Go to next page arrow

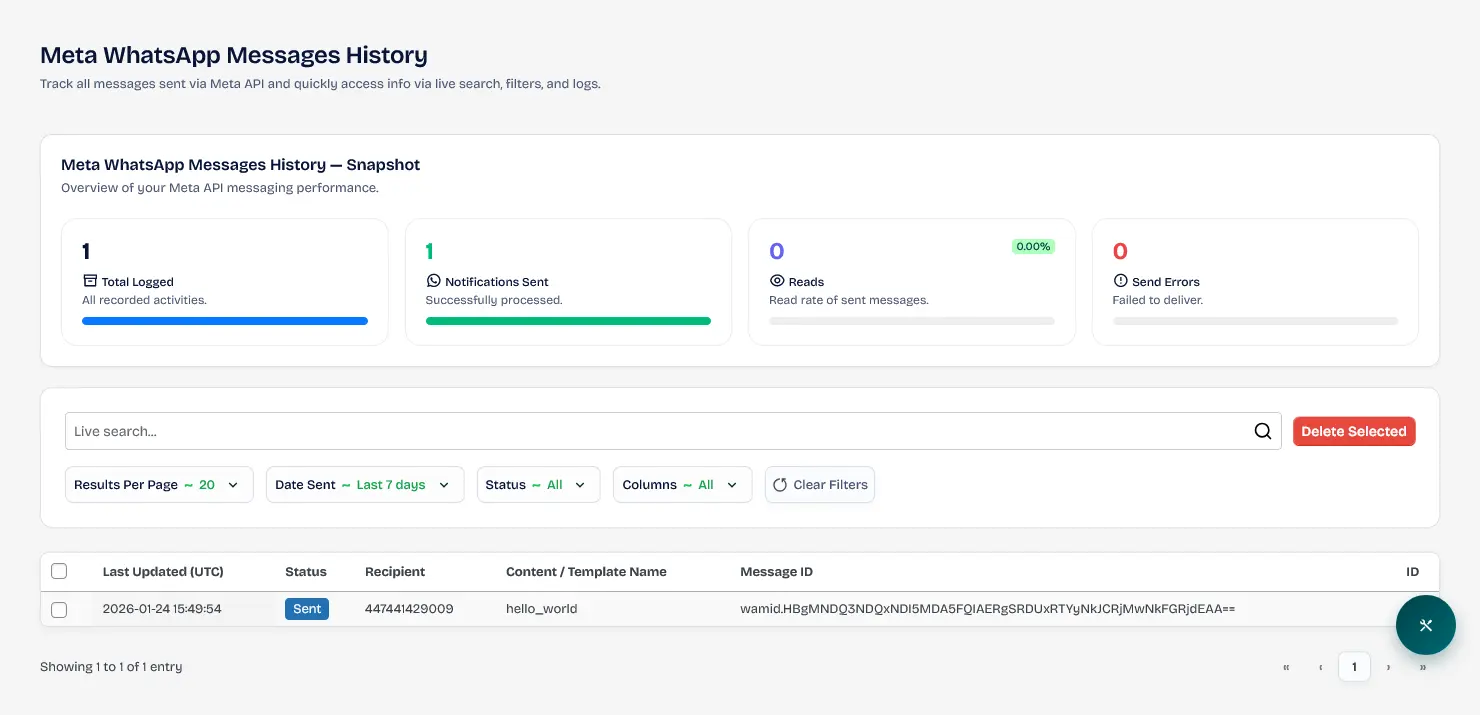[1388, 667]
